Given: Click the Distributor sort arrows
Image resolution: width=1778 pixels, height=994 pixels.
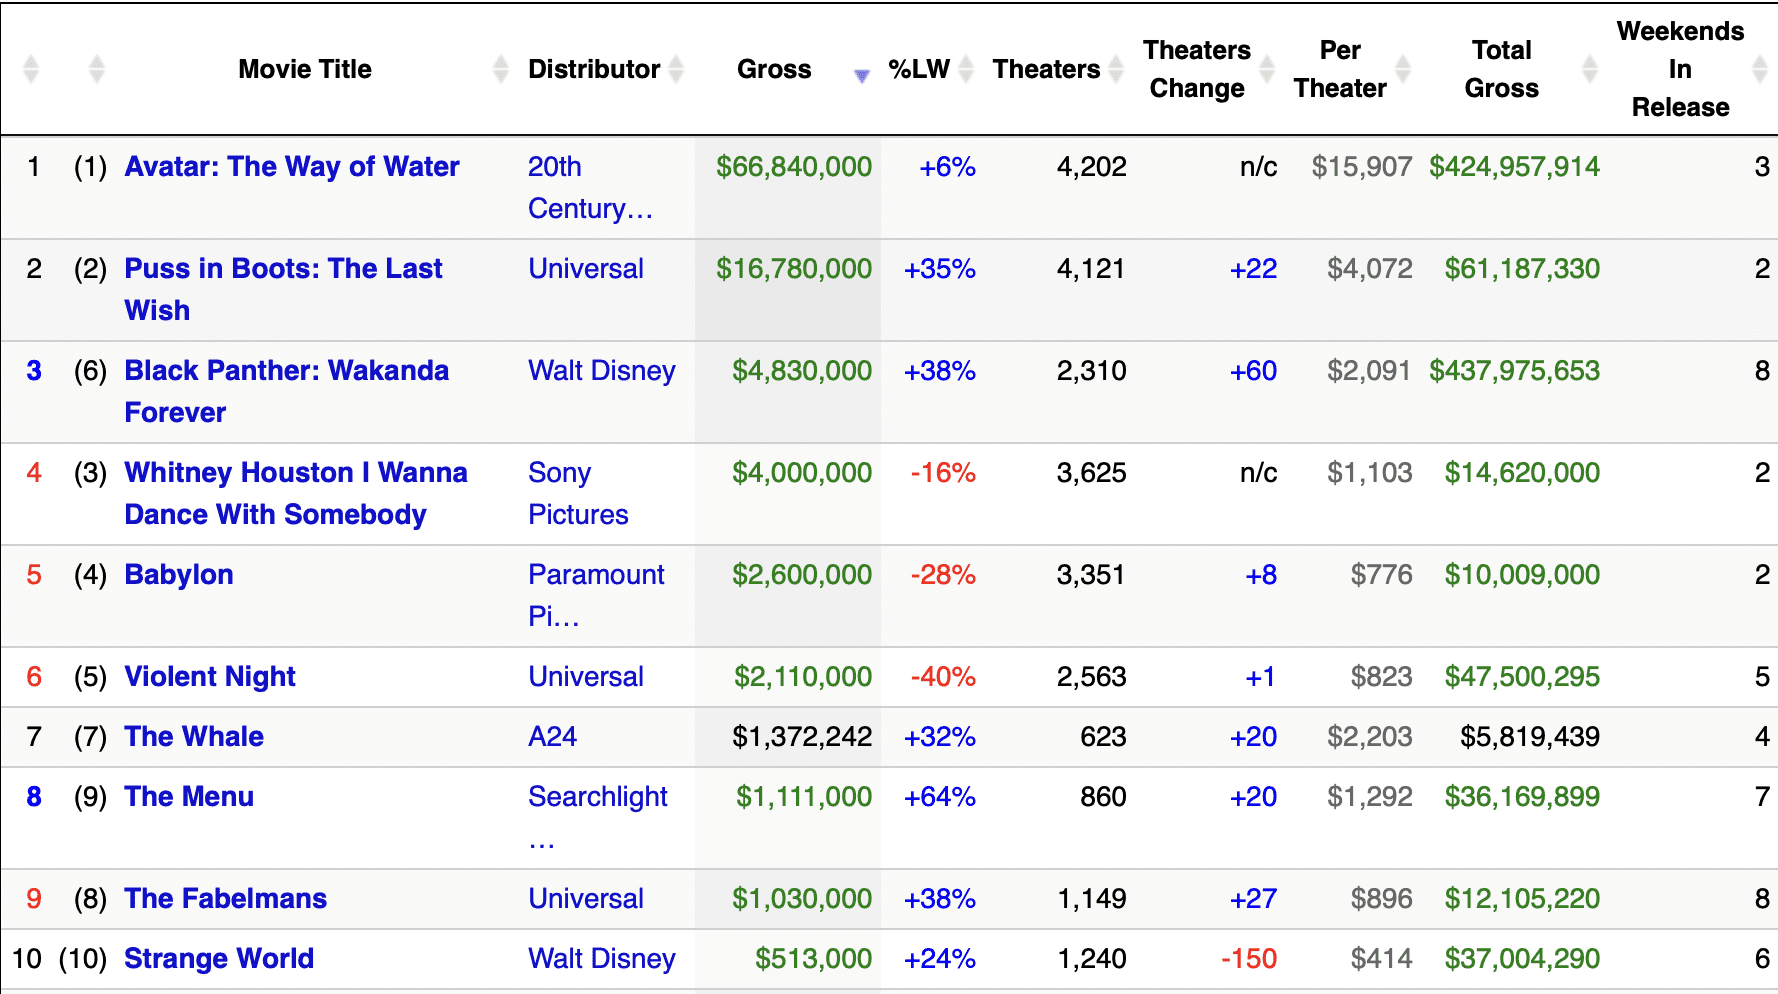Looking at the screenshot, I should pyautogui.click(x=677, y=69).
